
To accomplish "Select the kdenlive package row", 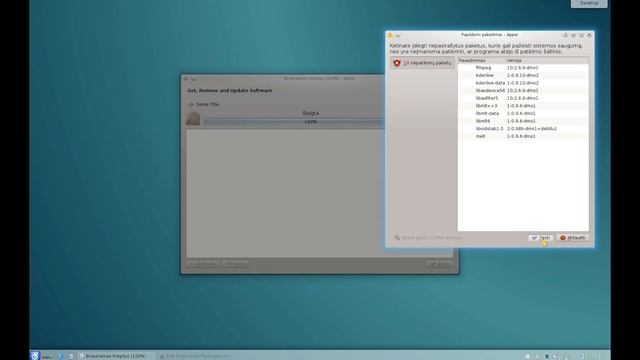I will [523, 76].
